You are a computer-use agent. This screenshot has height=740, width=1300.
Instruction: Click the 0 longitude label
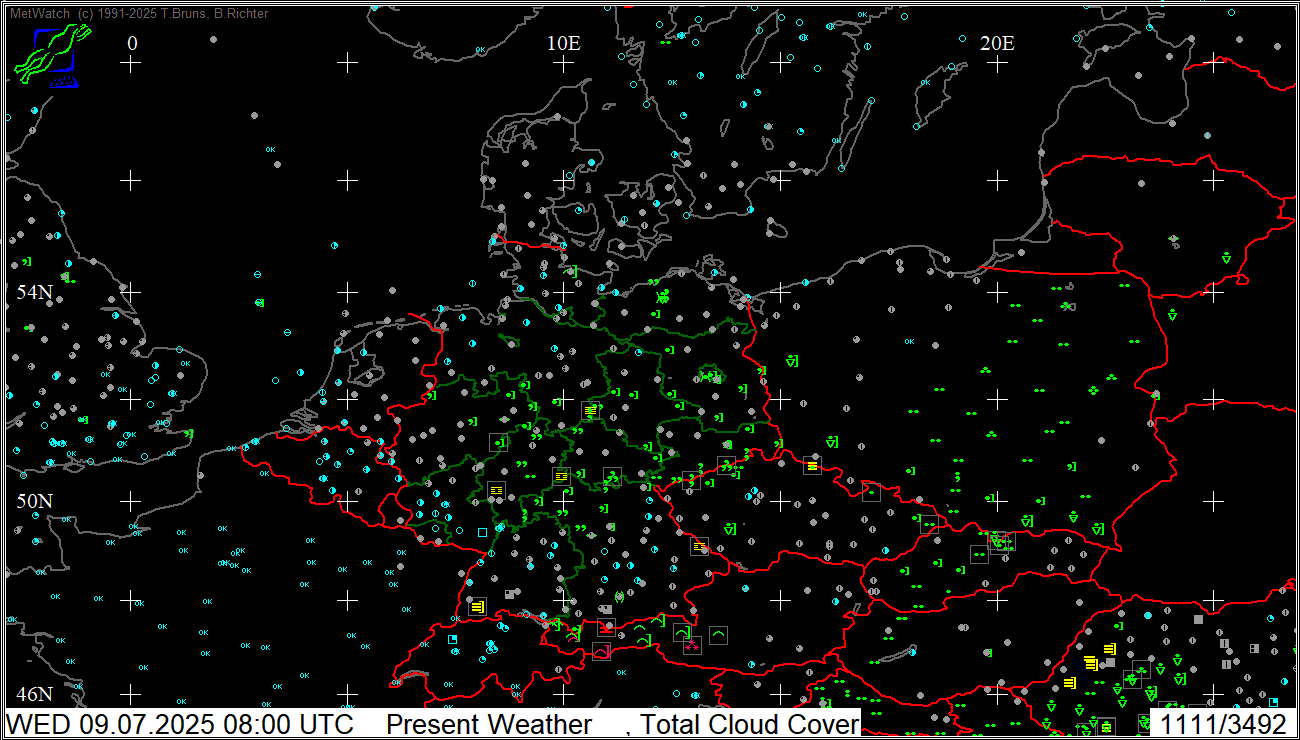(133, 43)
